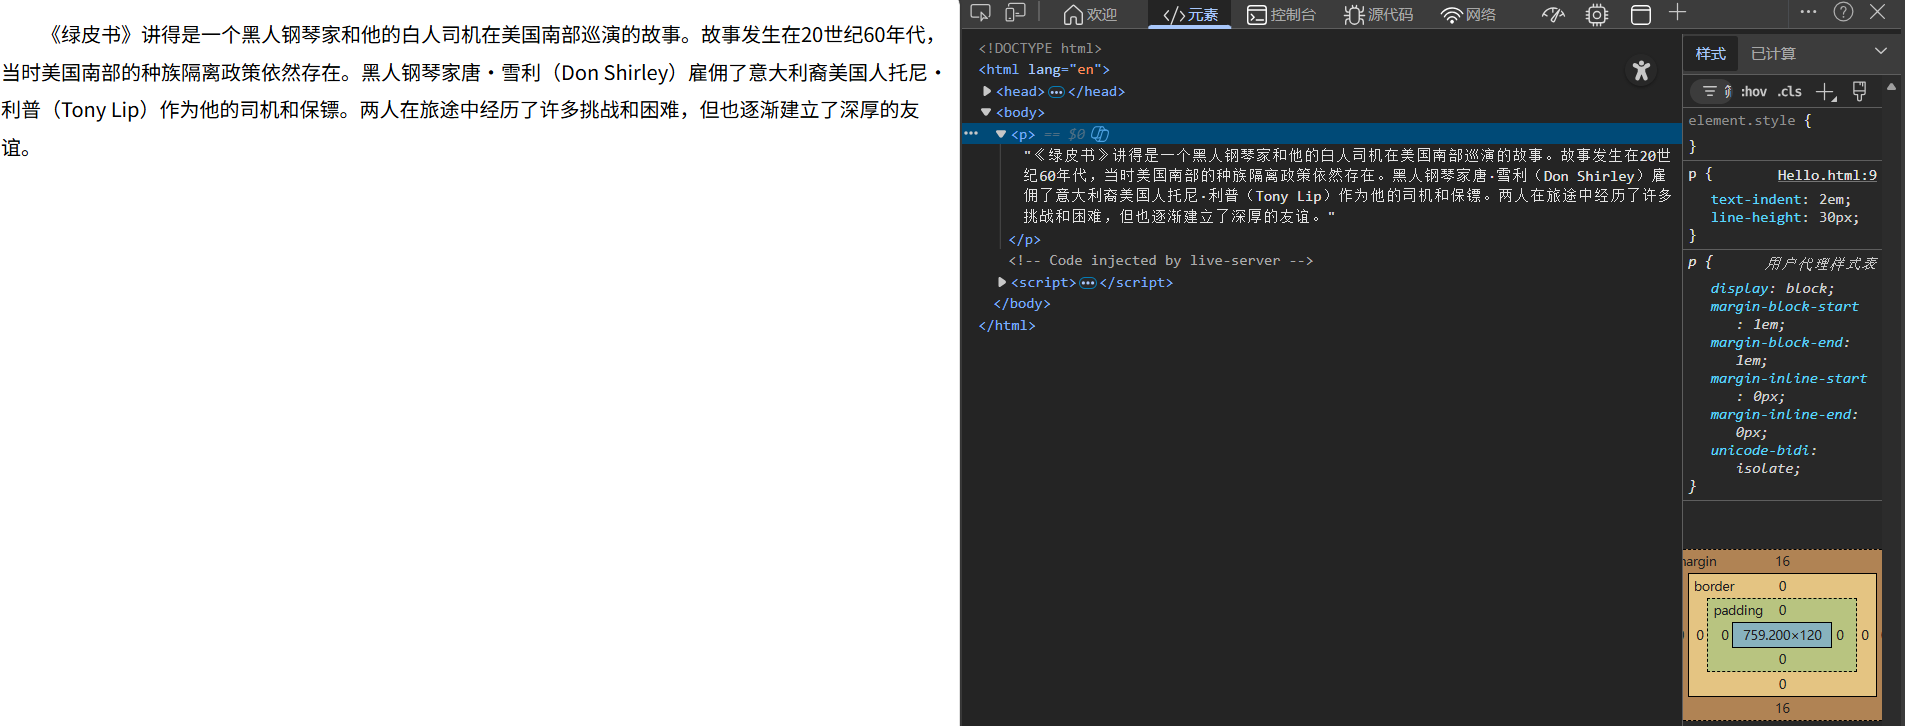Switch to the 已计算 (Computed) tab

tap(1773, 54)
